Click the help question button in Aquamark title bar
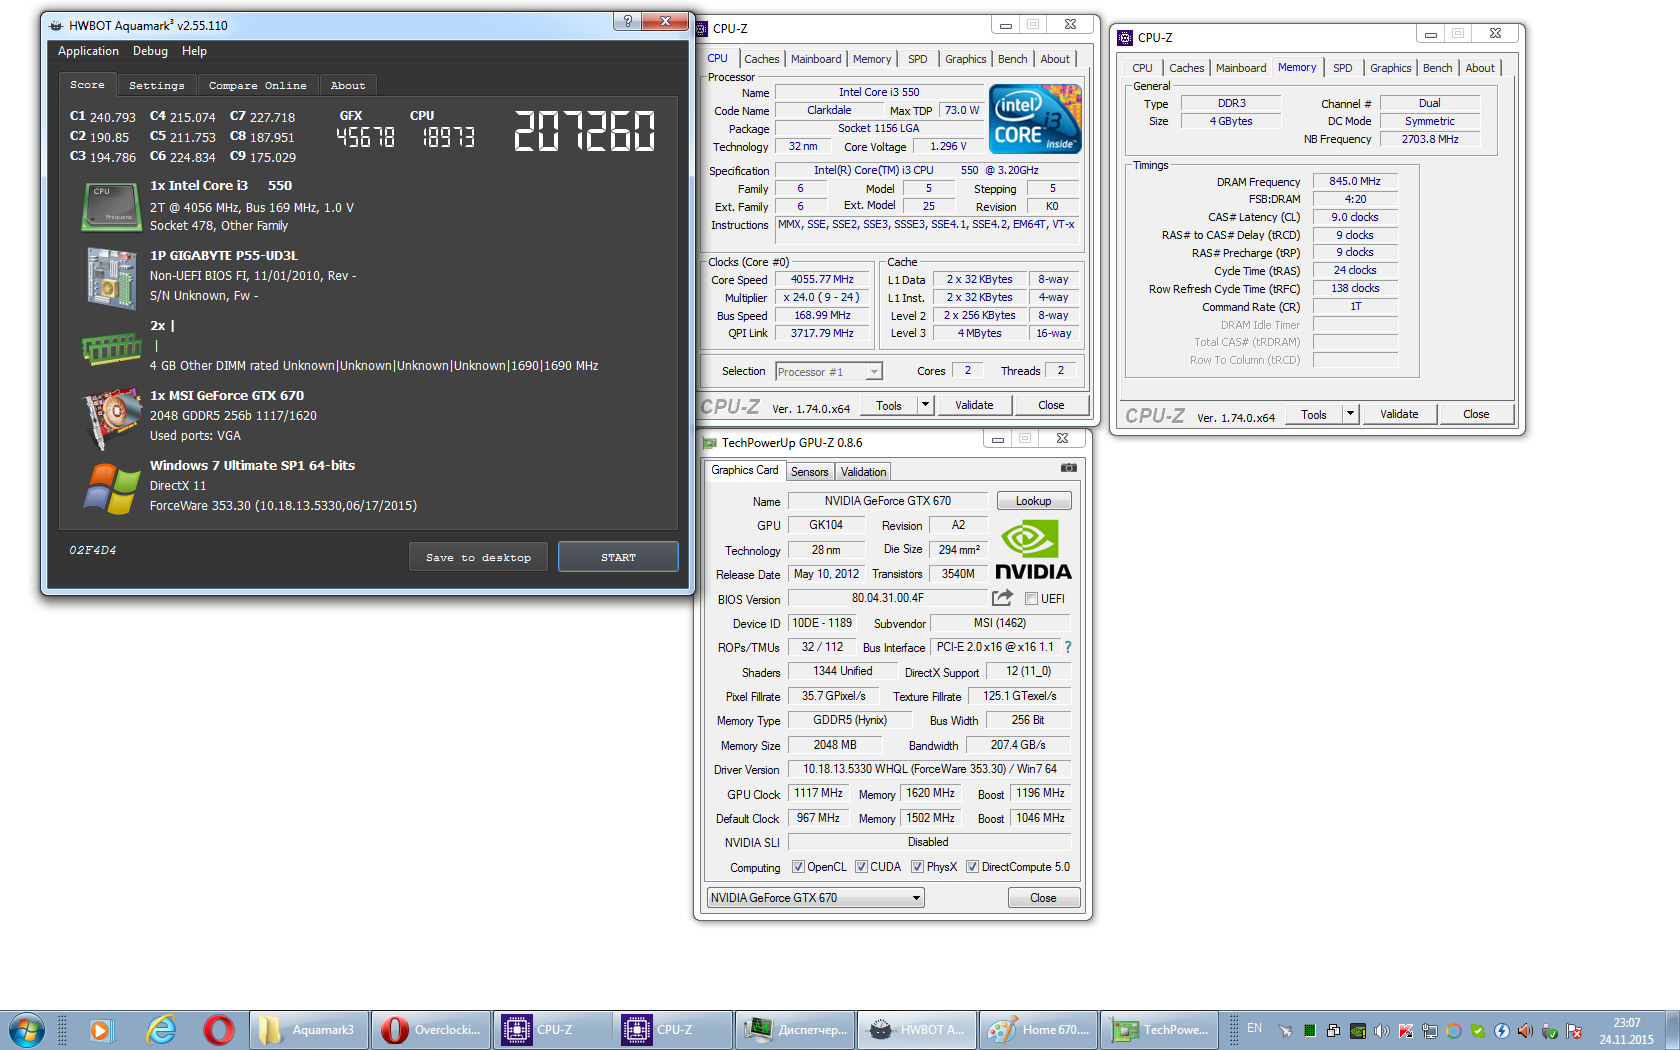Viewport: 1680px width, 1050px height. pos(627,21)
